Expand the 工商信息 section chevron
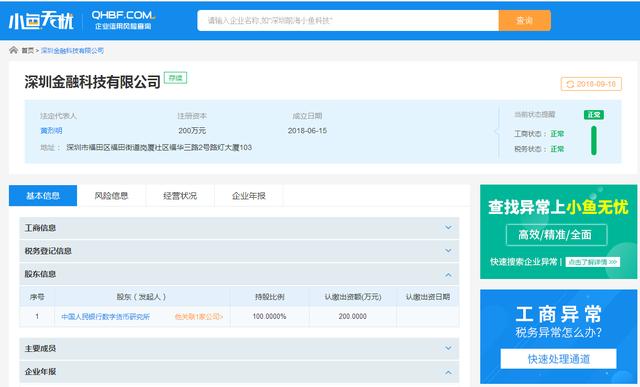Image resolution: width=640 pixels, height=387 pixels. coord(448,228)
